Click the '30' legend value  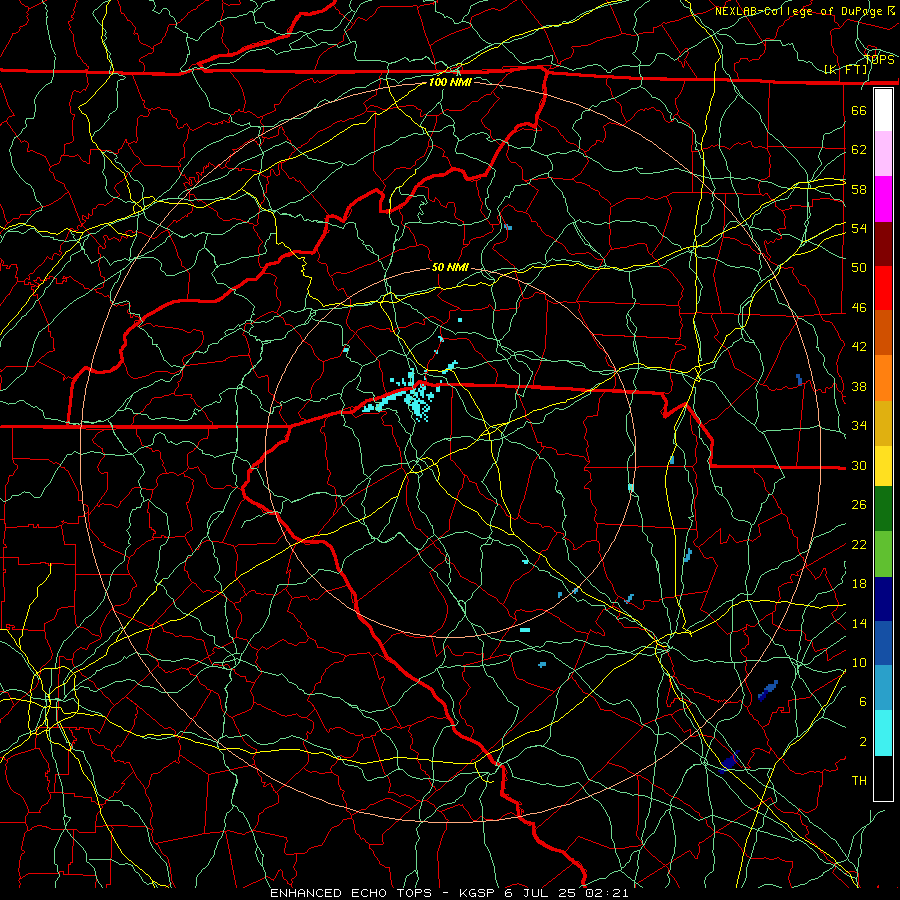click(x=859, y=465)
